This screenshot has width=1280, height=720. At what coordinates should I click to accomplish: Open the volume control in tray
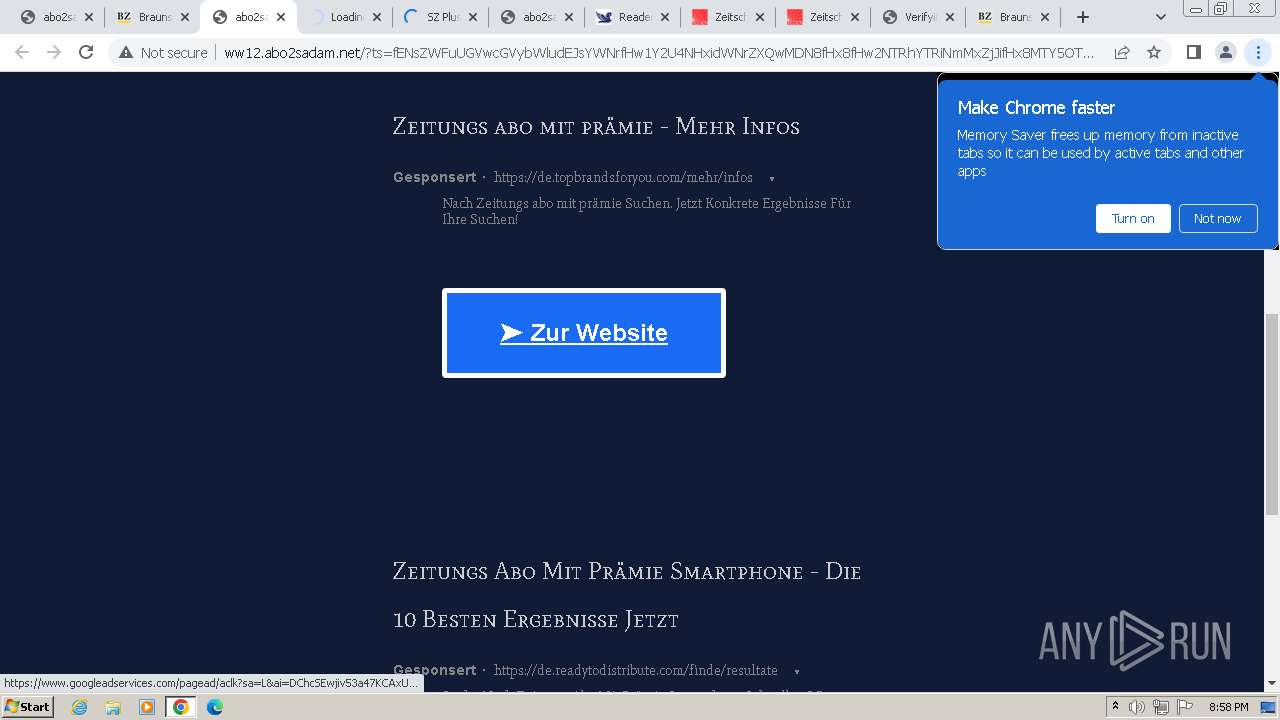pos(1137,707)
